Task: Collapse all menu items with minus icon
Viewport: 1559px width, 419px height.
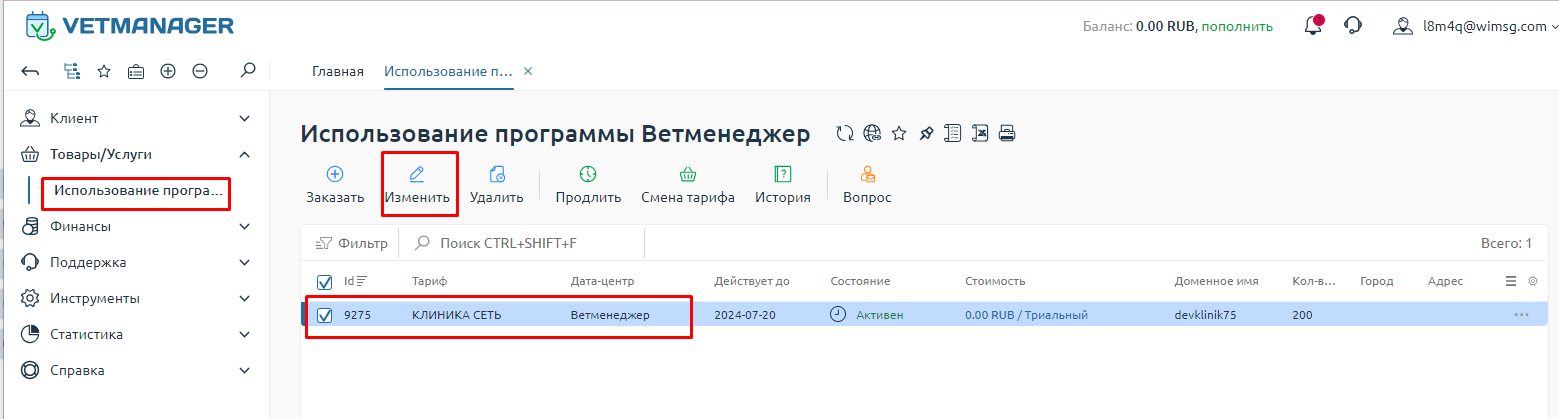Action: [x=200, y=71]
